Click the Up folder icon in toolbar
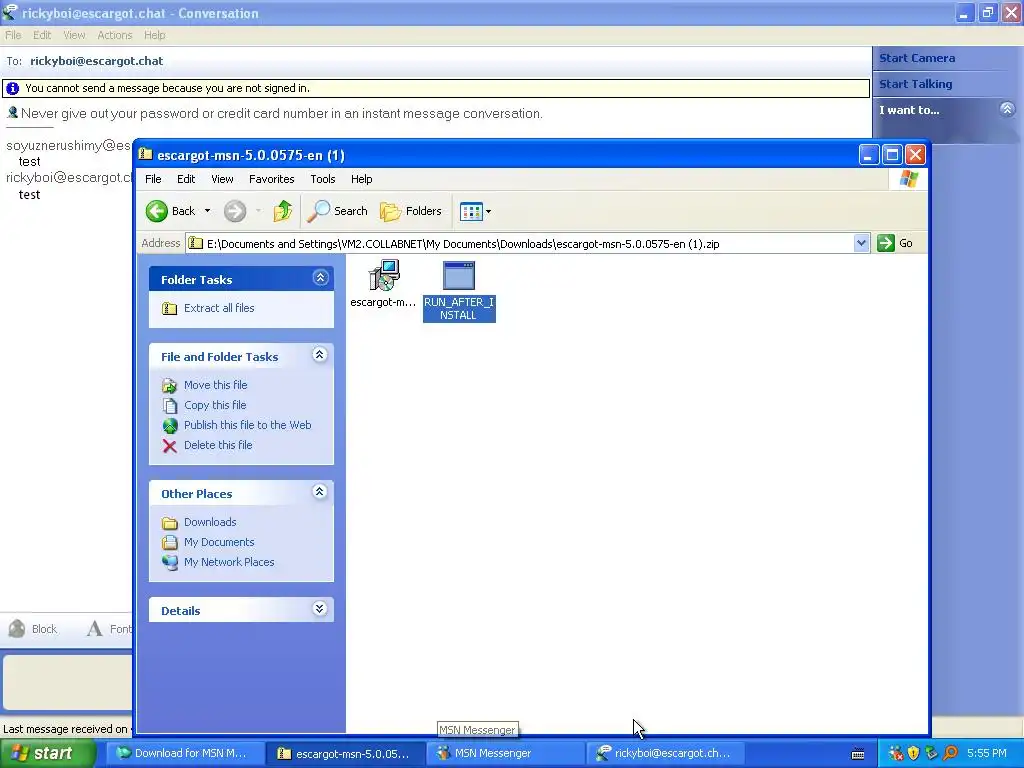The image size is (1024, 768). coord(283,211)
